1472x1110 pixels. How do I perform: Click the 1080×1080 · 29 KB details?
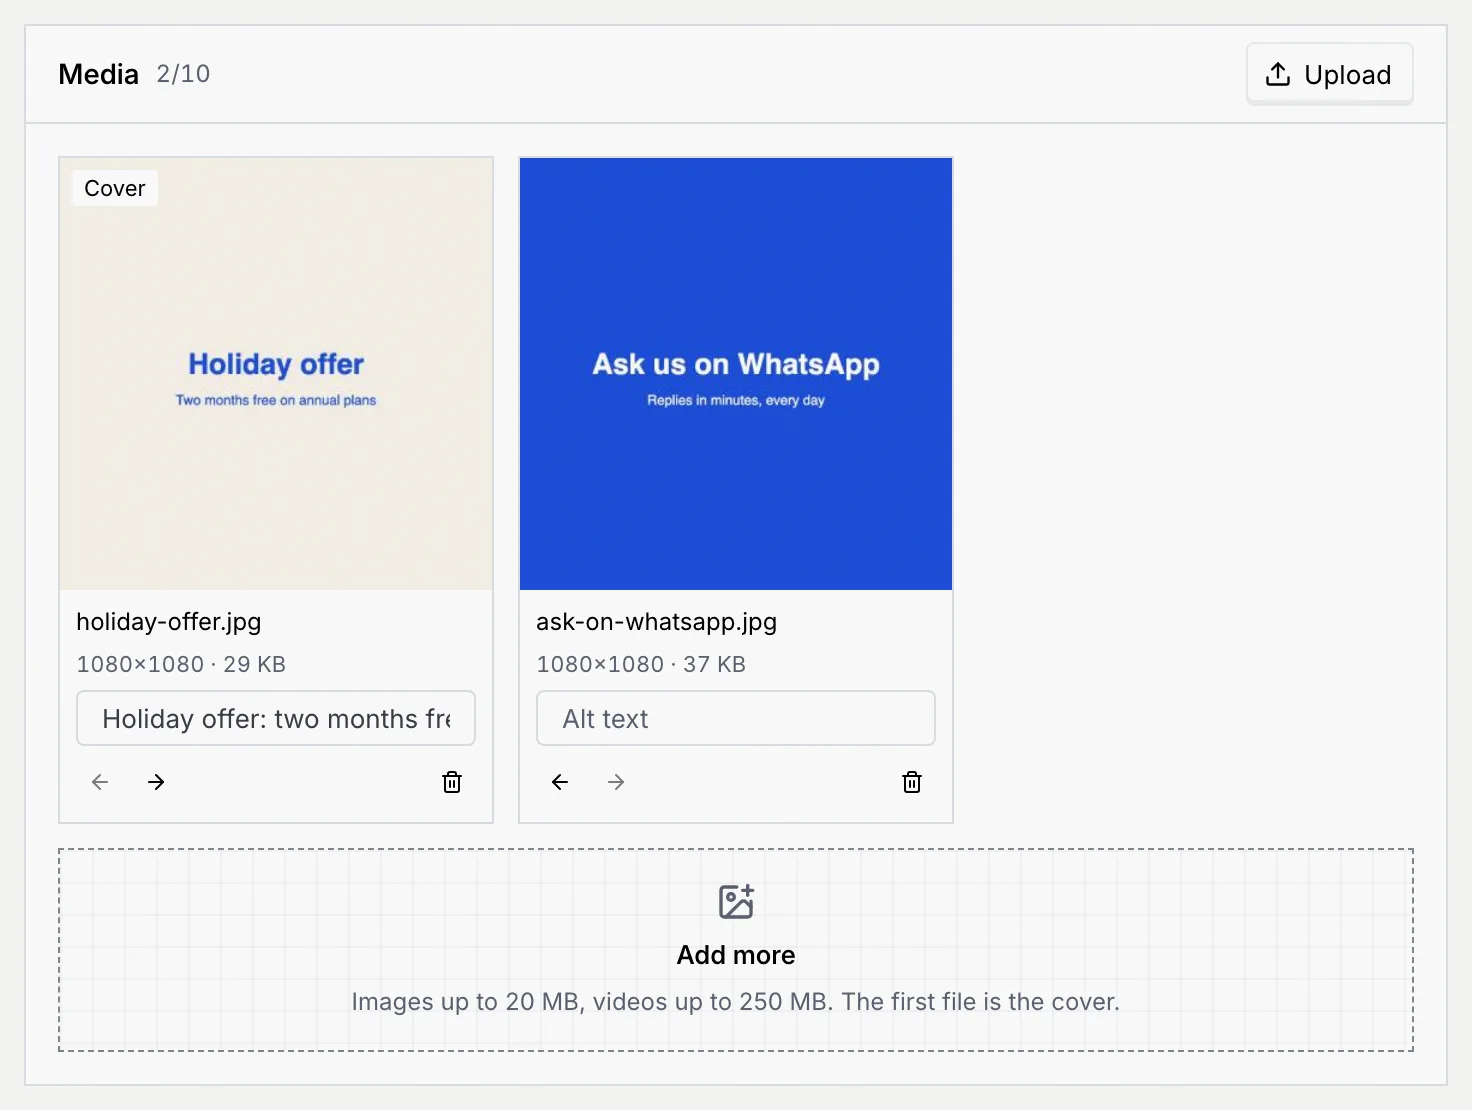[x=181, y=664]
